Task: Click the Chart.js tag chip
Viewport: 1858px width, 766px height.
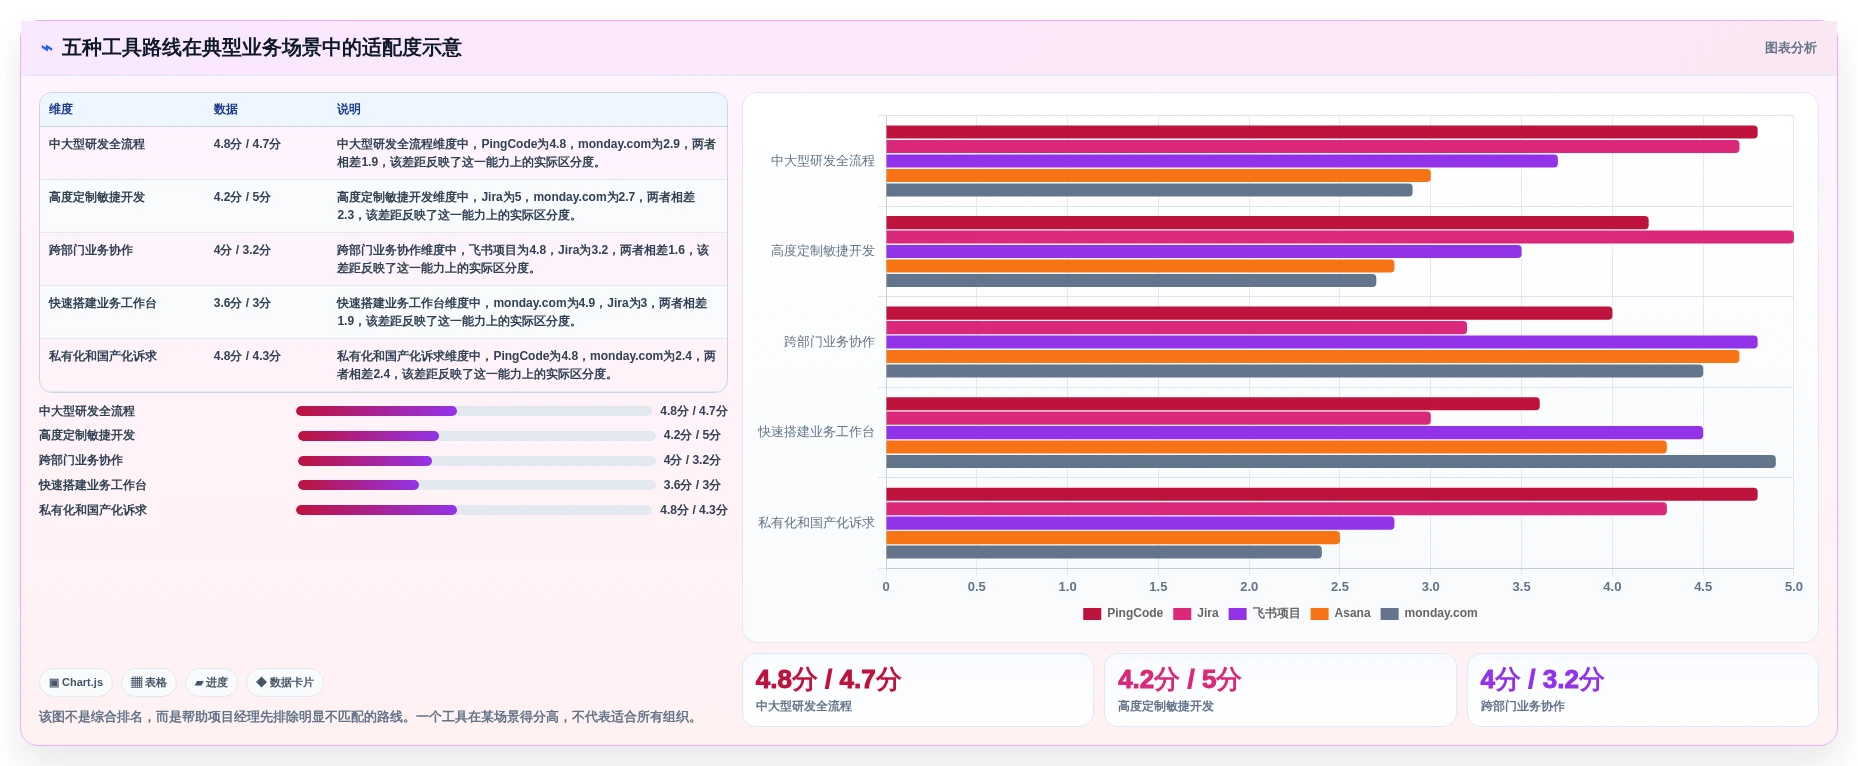Action: (76, 683)
